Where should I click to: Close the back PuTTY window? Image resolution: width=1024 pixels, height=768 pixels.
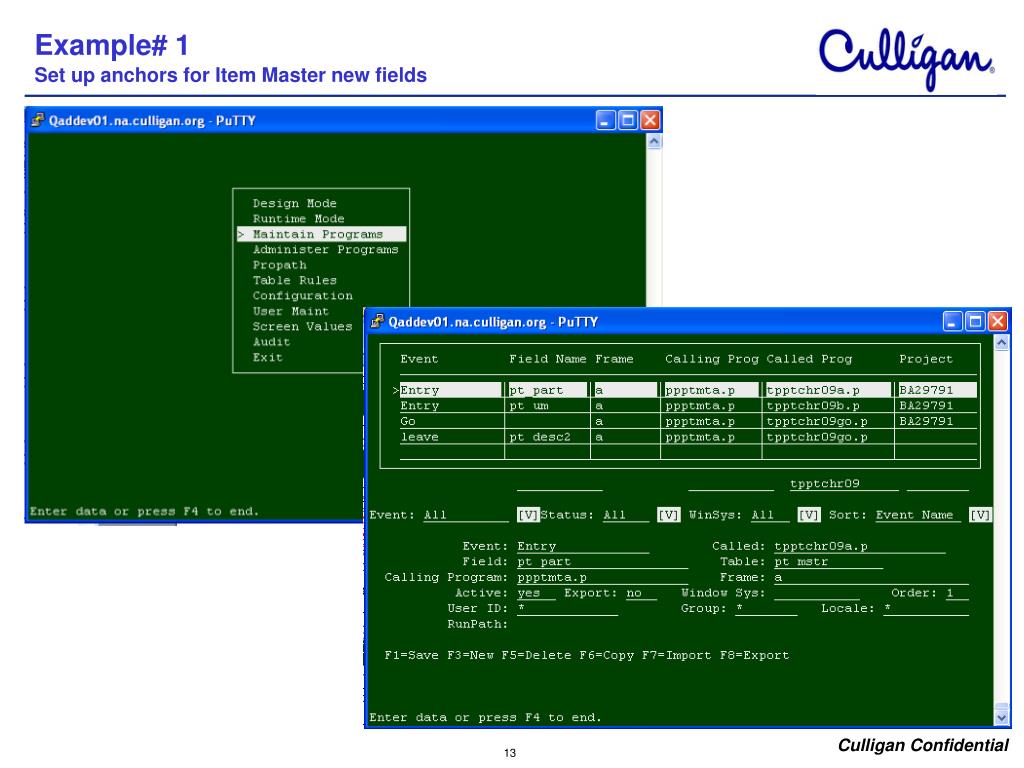tap(650, 120)
